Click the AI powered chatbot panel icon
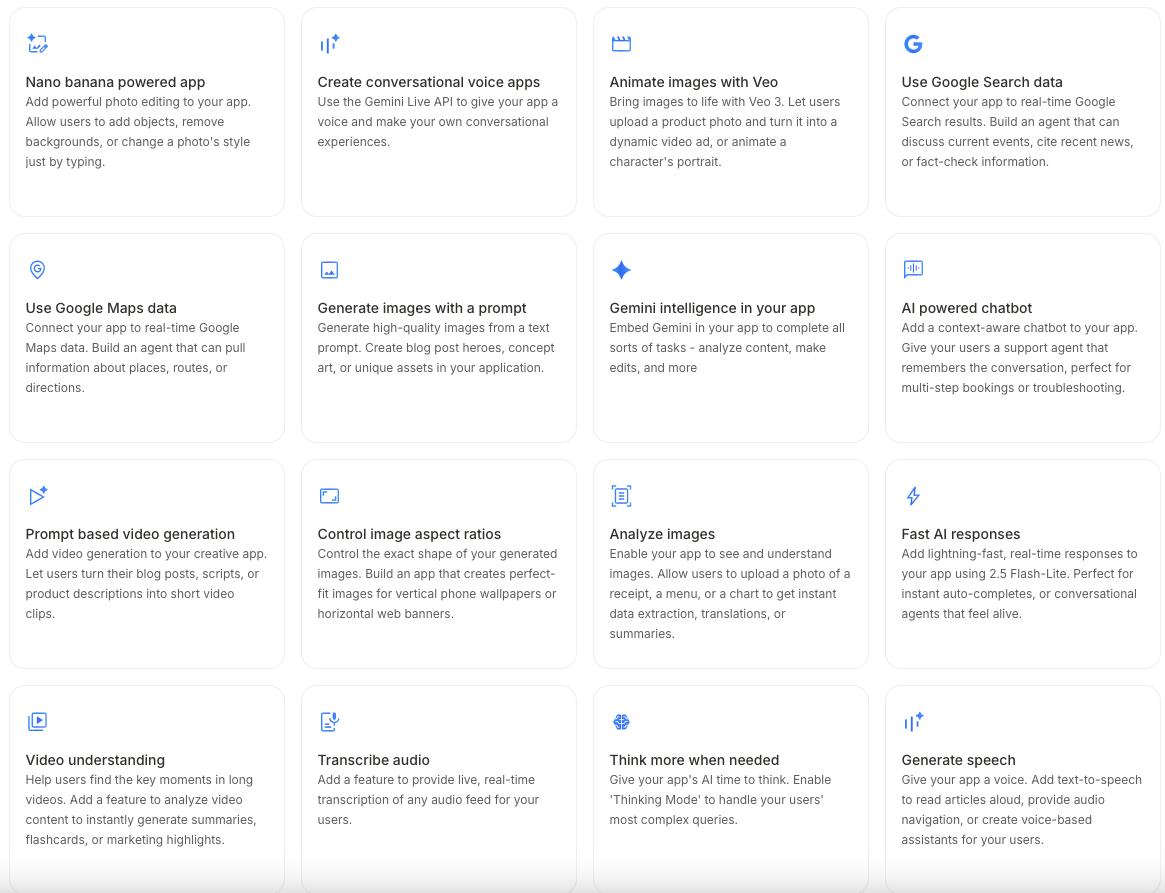The height and width of the screenshot is (893, 1165). point(913,270)
